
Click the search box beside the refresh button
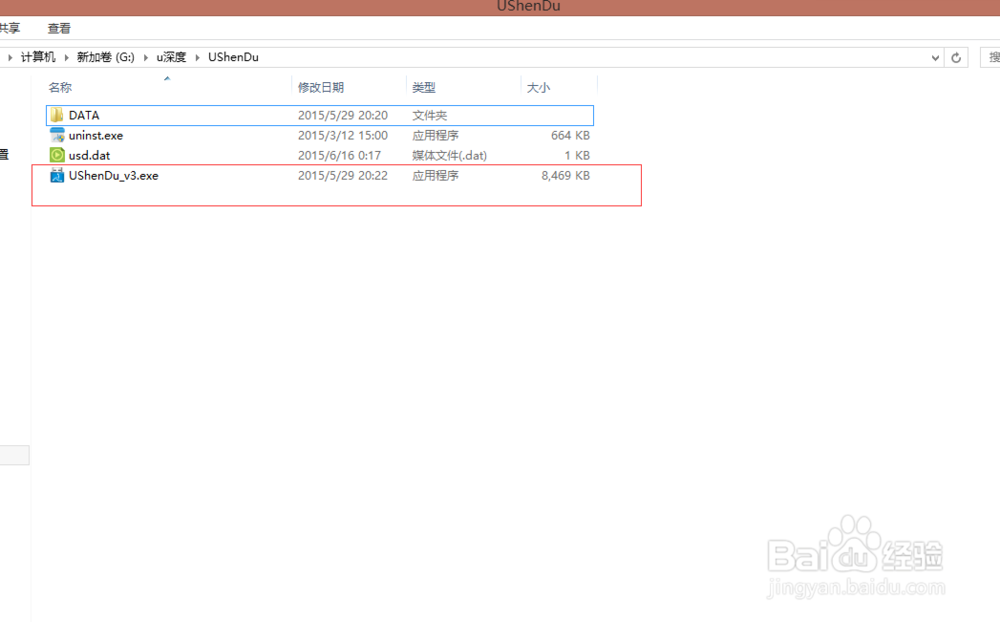coord(990,57)
